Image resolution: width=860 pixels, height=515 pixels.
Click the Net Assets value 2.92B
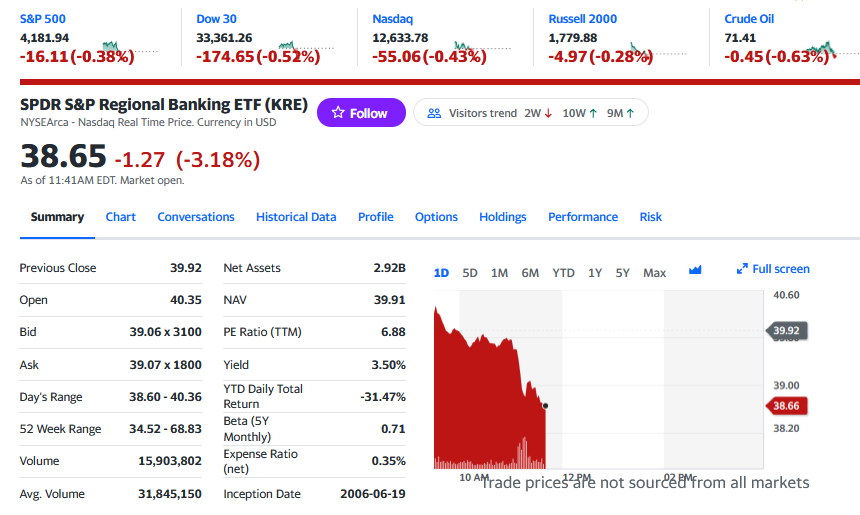(389, 268)
